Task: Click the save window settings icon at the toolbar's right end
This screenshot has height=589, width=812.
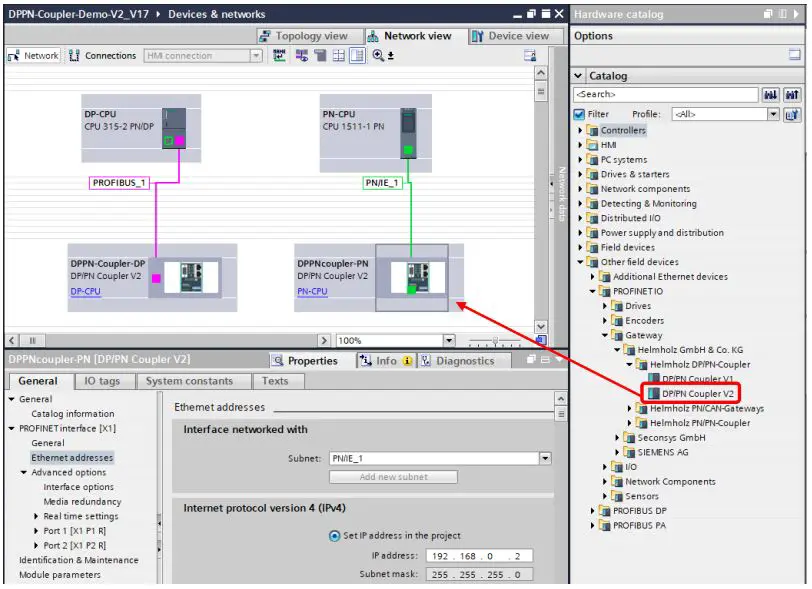Action: (x=530, y=55)
